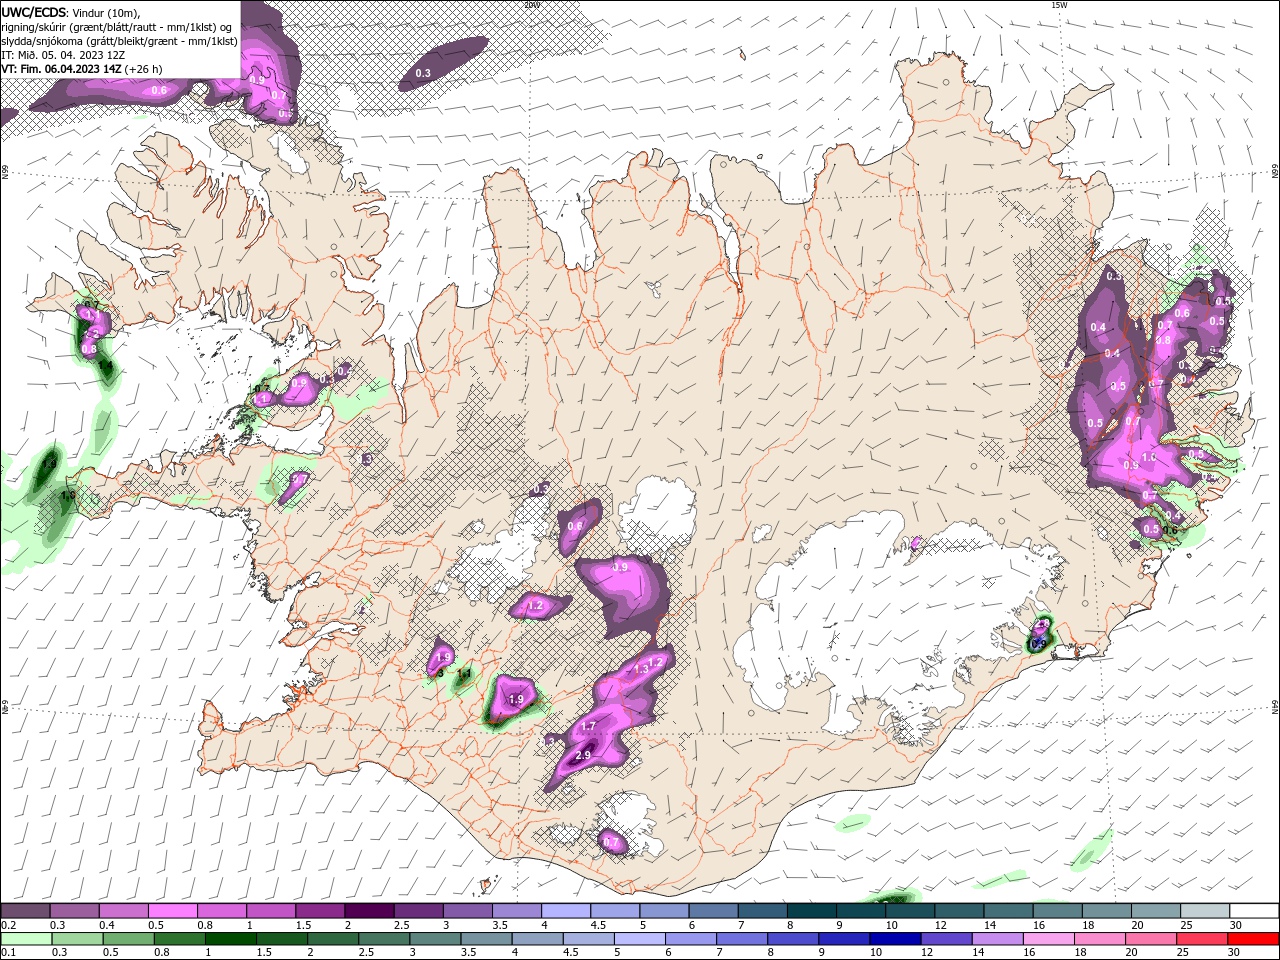This screenshot has width=1280, height=960.
Task: Pick the upper scale swatch between 0.2 and 0.3
Action: tap(27, 911)
